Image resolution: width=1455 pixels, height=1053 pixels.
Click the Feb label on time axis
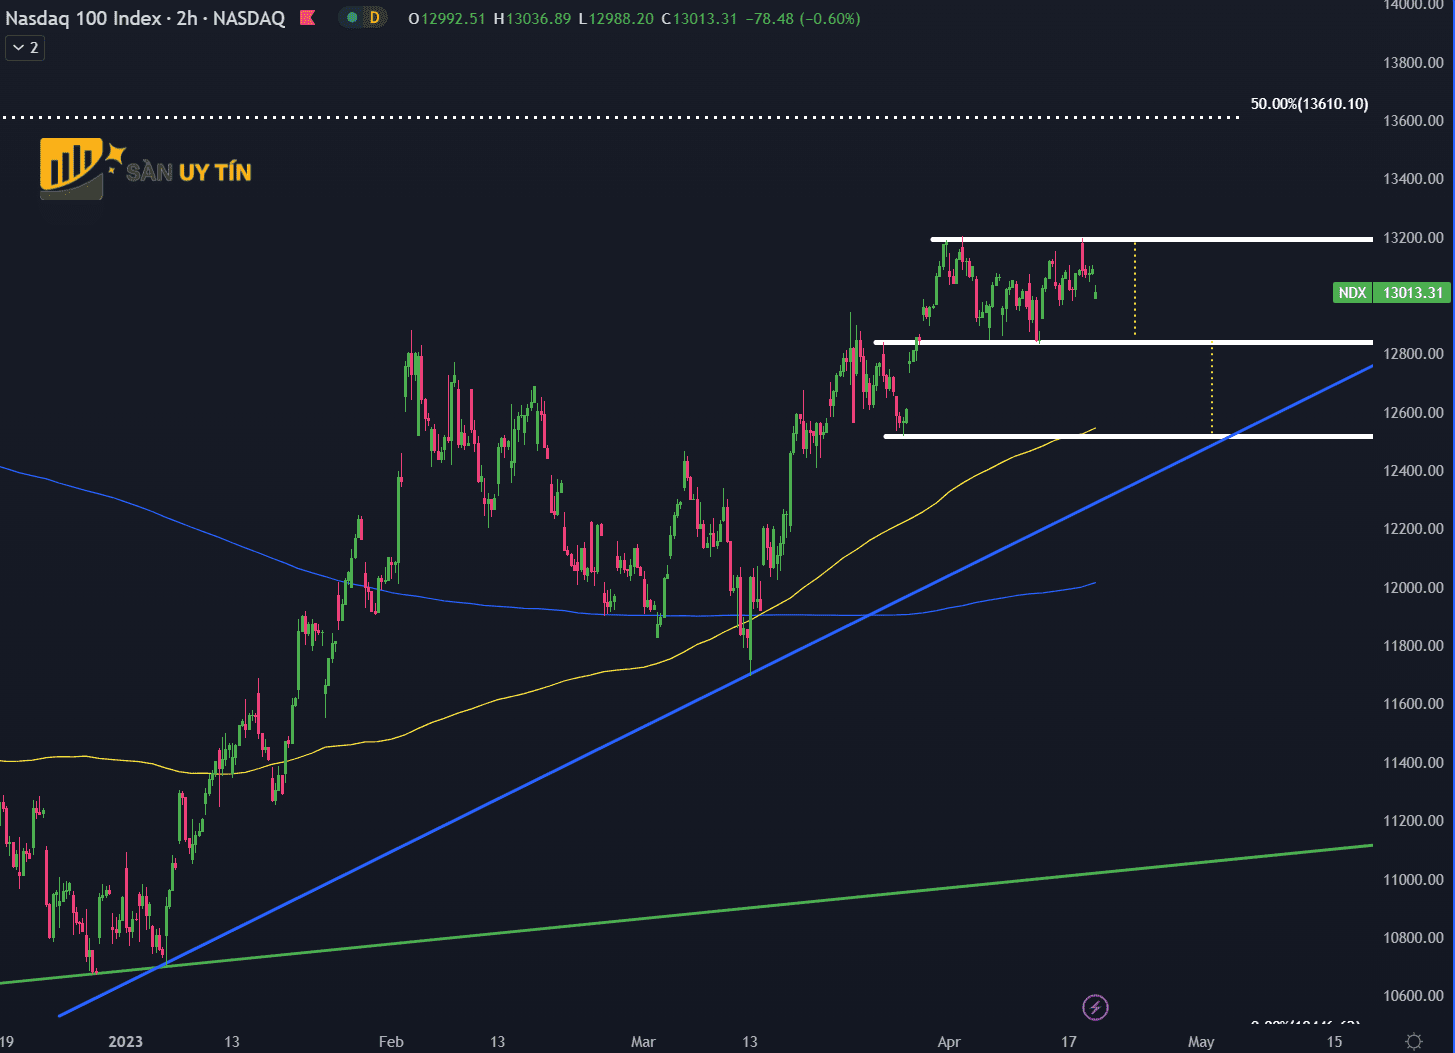tap(391, 1042)
